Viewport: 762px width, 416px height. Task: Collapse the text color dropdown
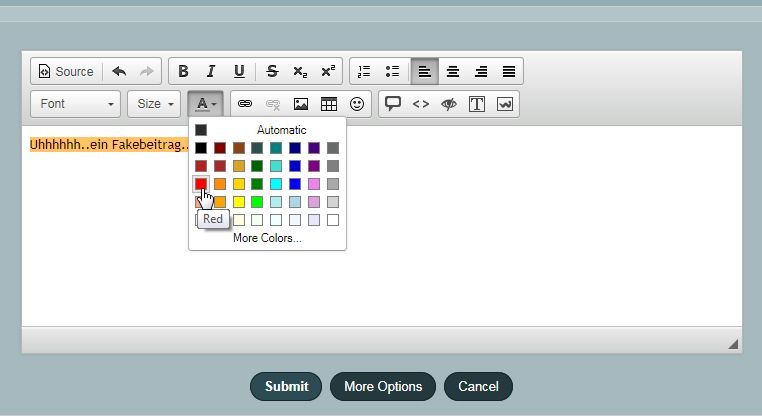[x=207, y=103]
